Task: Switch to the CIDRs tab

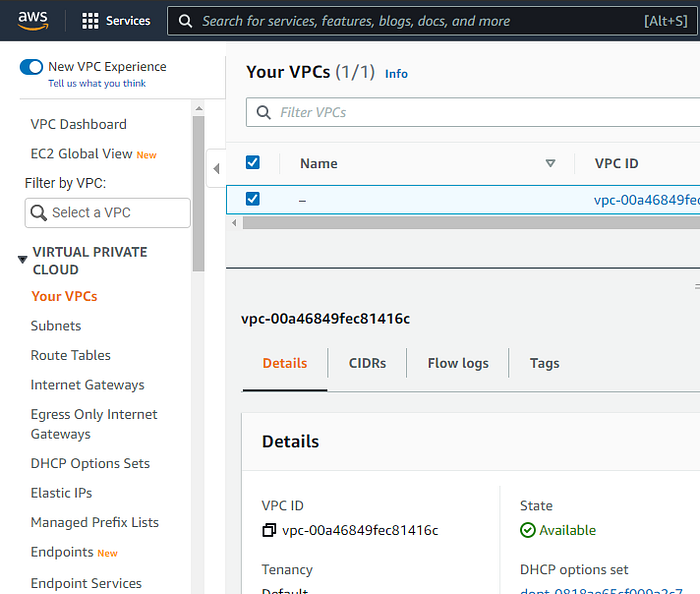Action: 367,363
